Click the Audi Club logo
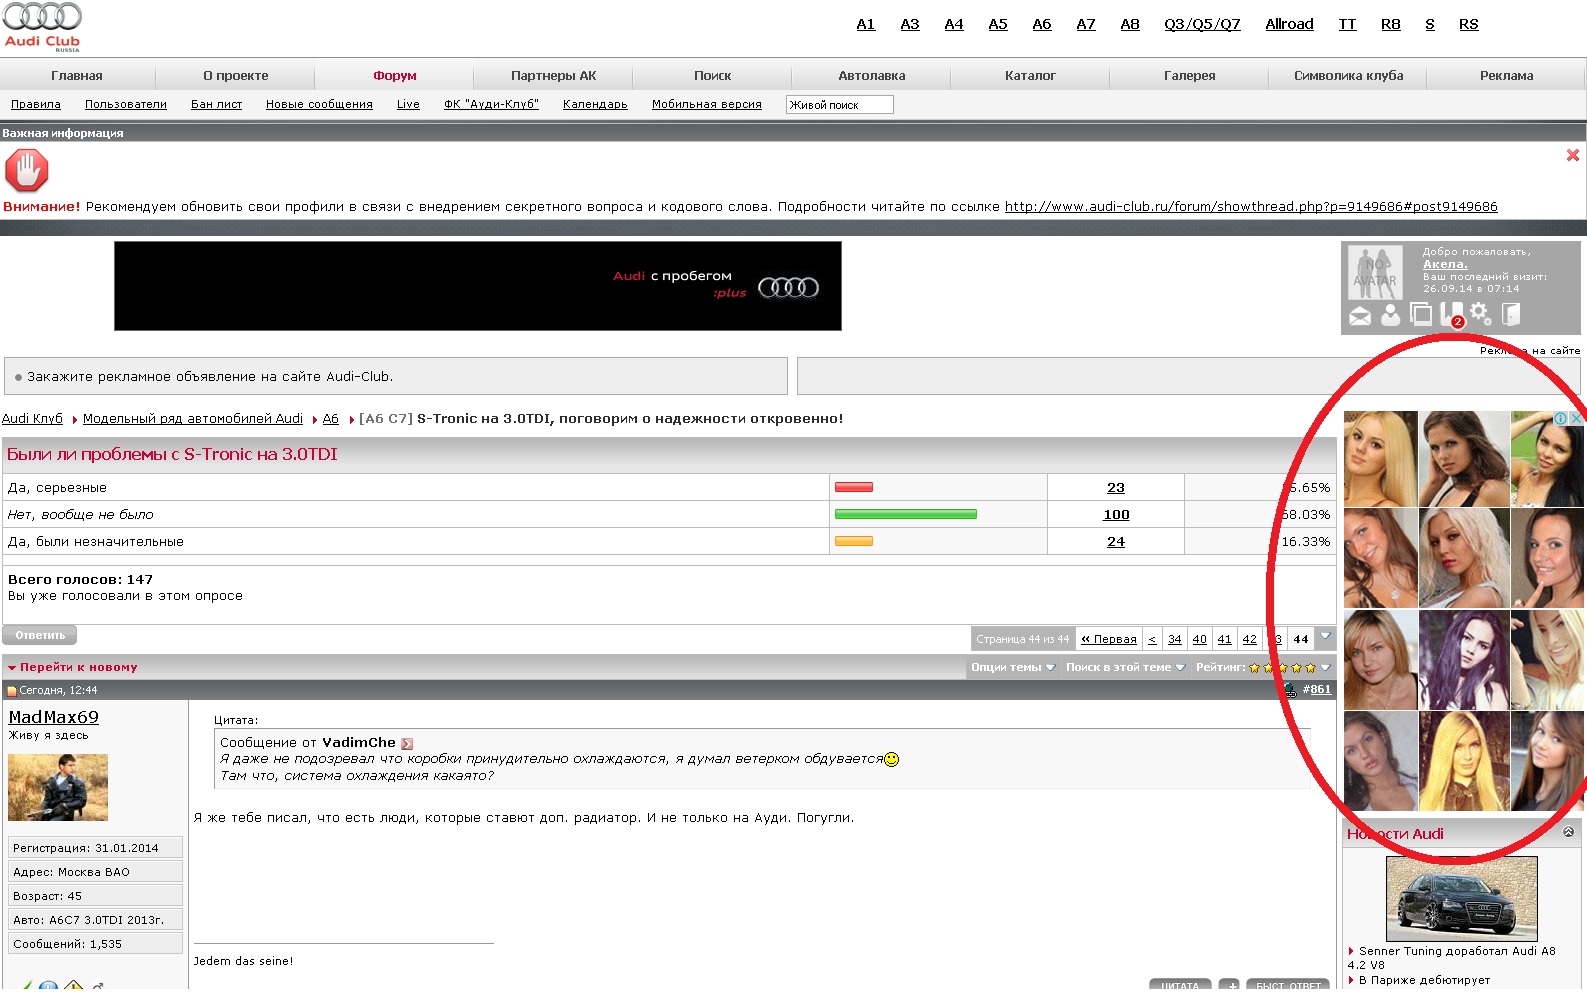This screenshot has height=995, width=1587. [x=42, y=27]
